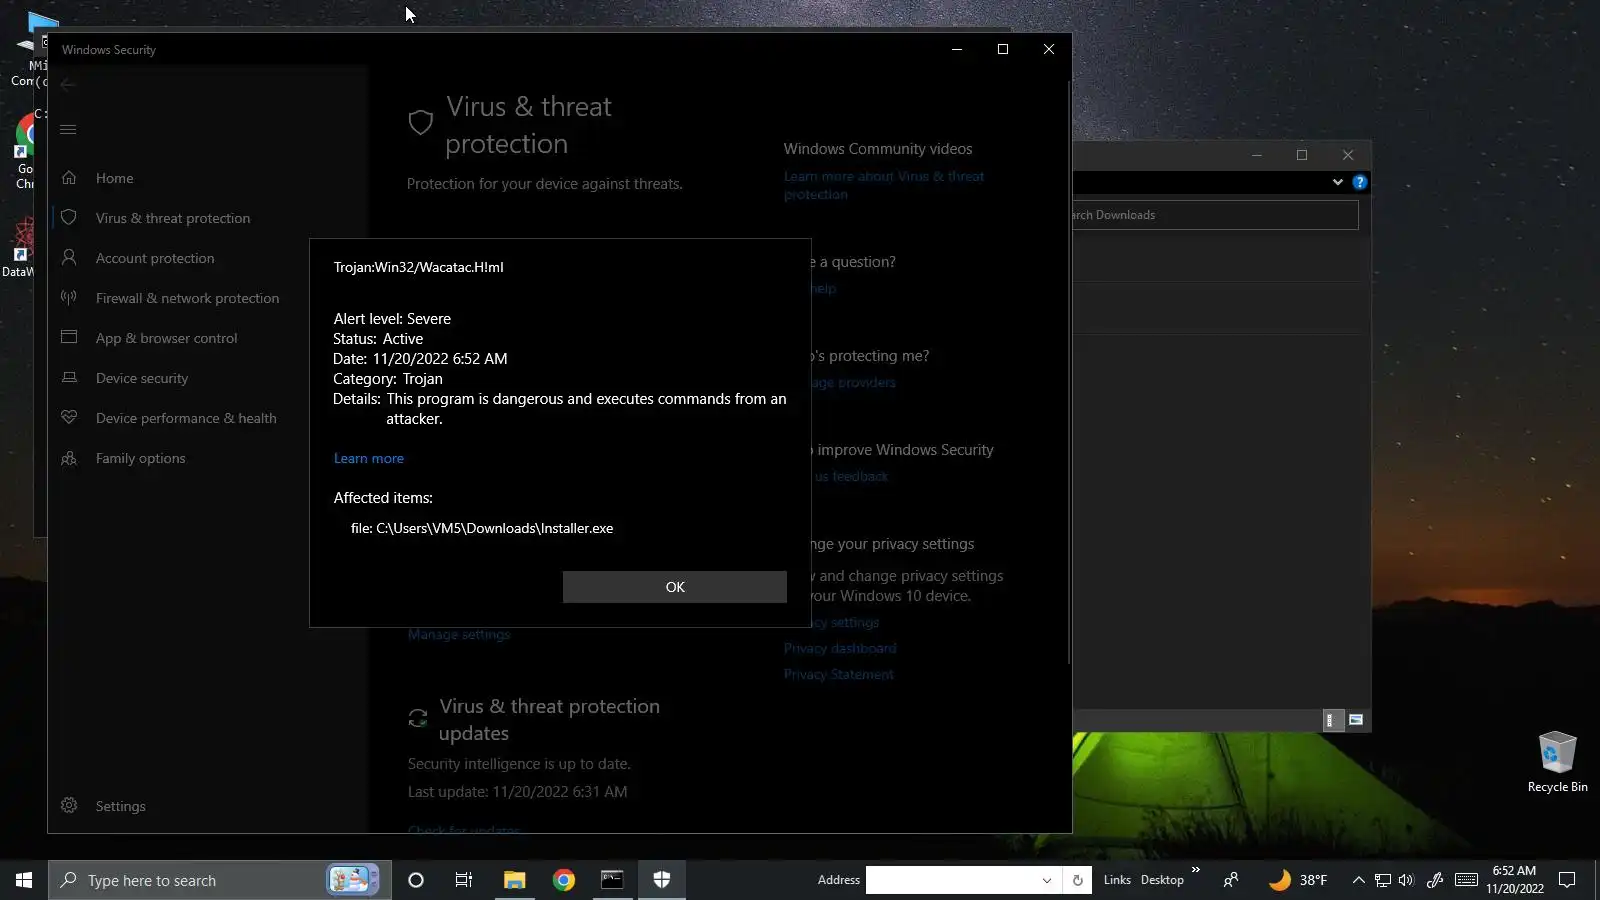Click the Windows Security shield taskbar icon
This screenshot has width=1600, height=900.
[x=661, y=880]
